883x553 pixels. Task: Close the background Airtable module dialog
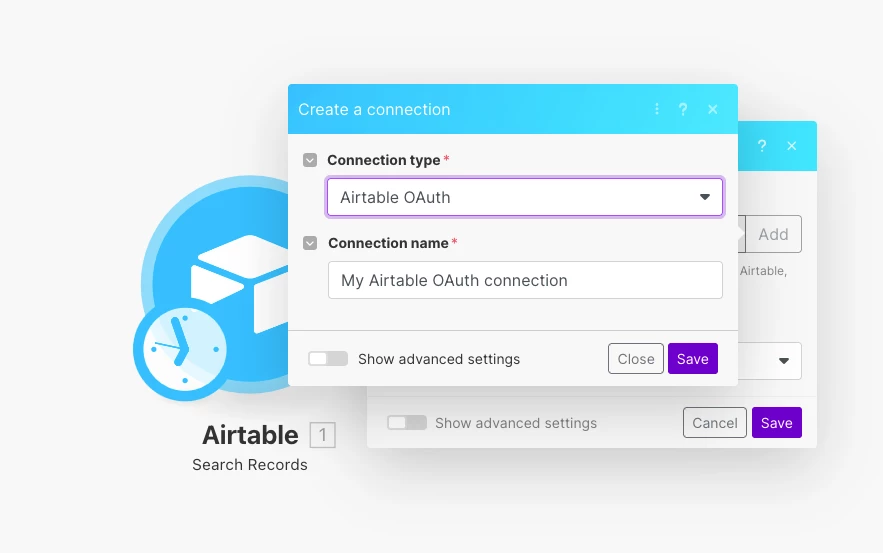coord(792,146)
